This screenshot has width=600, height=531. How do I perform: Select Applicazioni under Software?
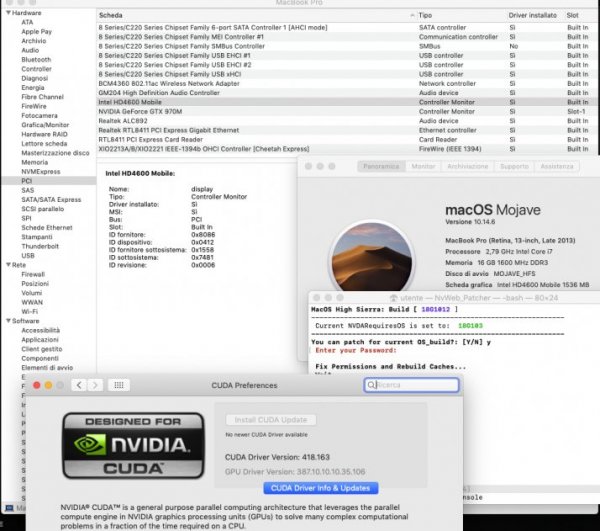pyautogui.click(x=40, y=340)
